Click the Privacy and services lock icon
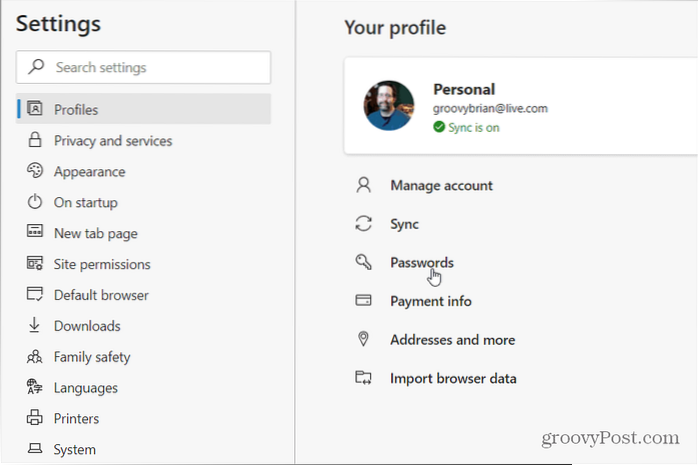This screenshot has height=465, width=698. 35,141
